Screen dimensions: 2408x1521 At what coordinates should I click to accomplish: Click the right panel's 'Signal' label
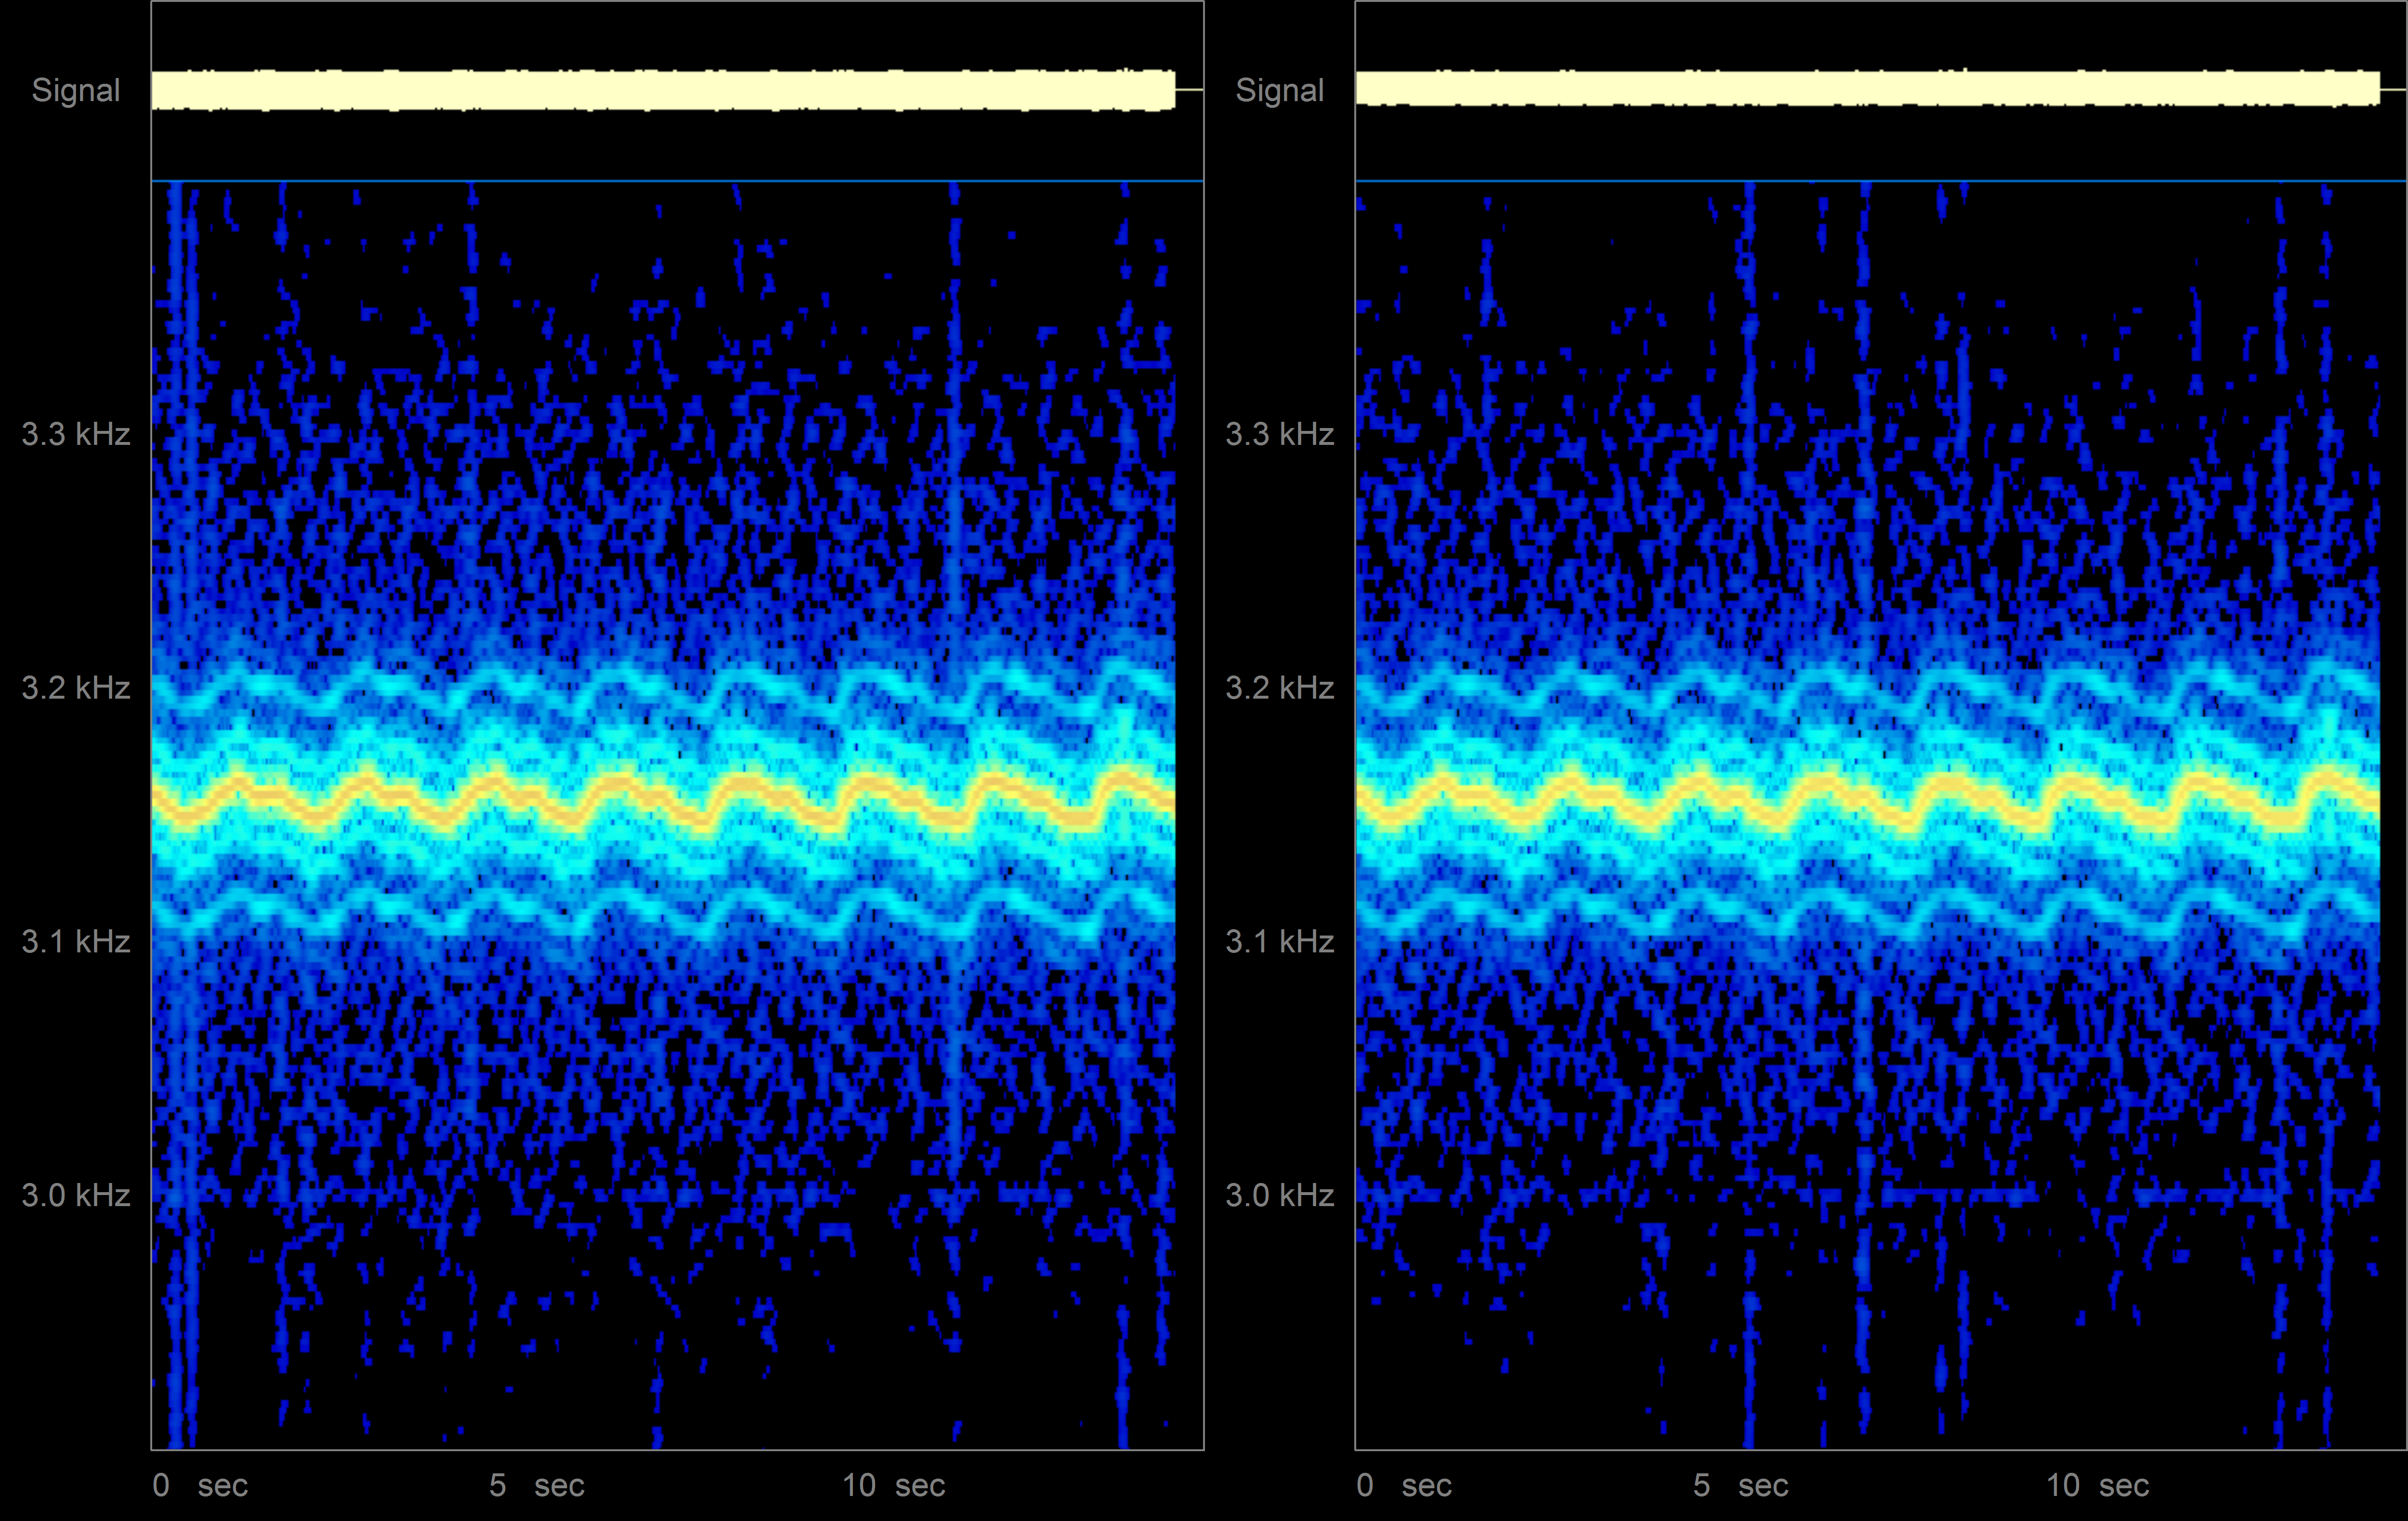1280,90
